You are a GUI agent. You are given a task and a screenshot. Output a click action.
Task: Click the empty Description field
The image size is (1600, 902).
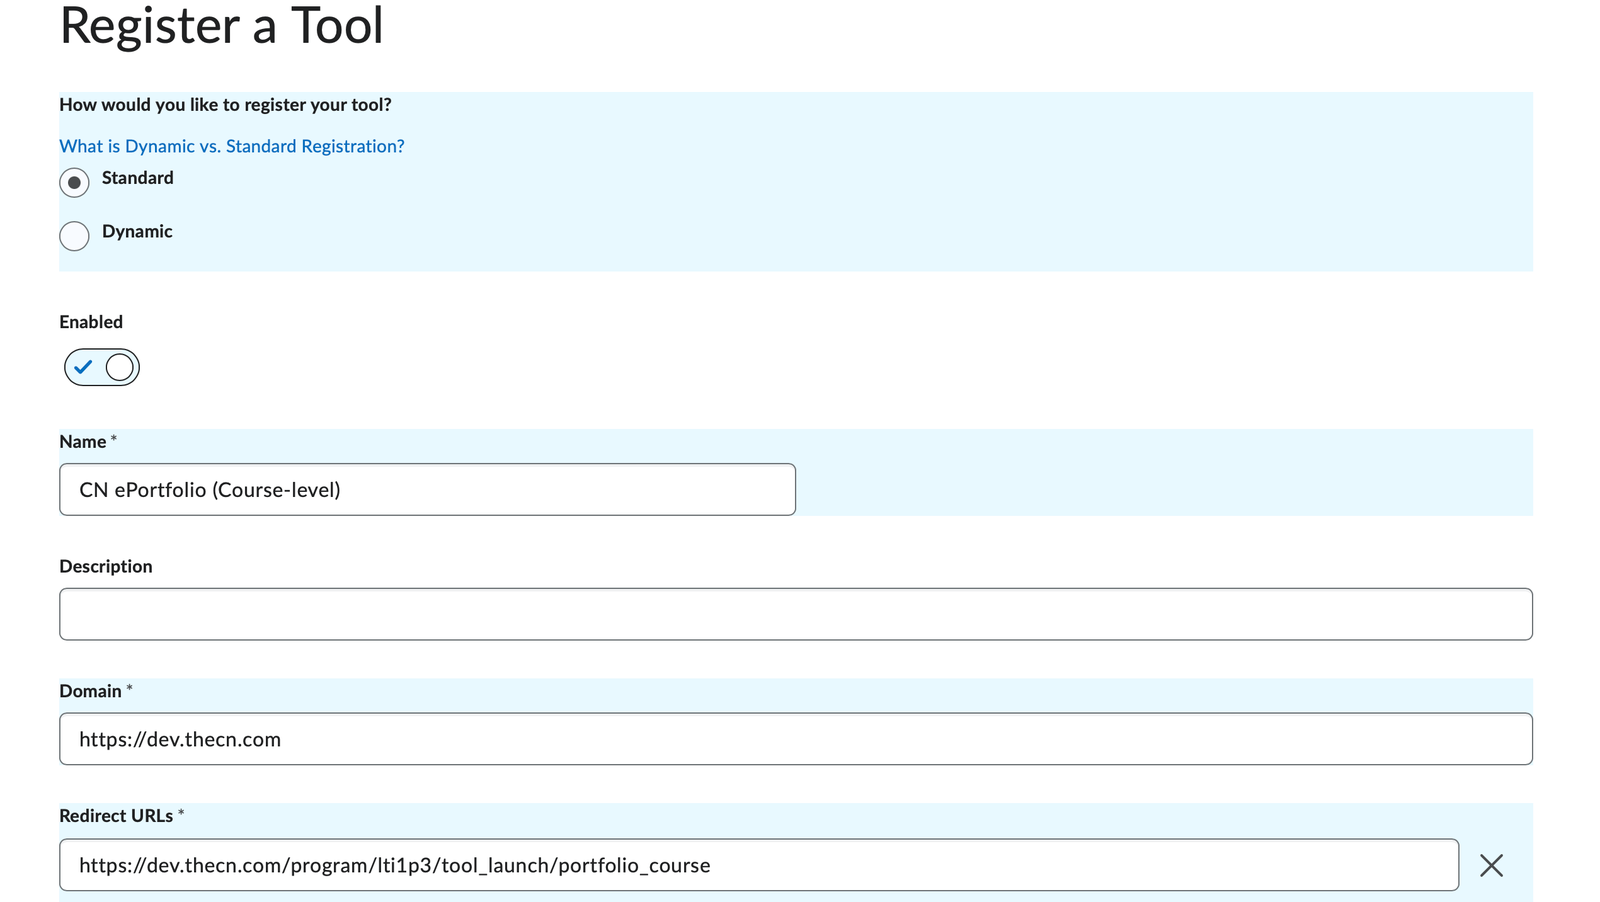point(796,614)
